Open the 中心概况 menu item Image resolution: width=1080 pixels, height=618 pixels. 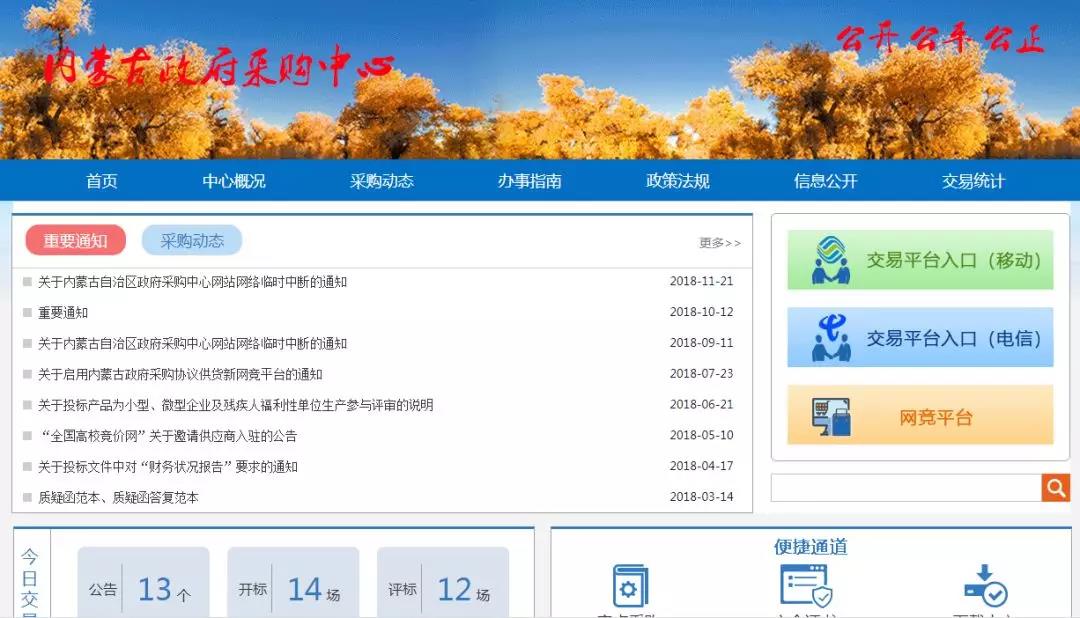coord(234,181)
